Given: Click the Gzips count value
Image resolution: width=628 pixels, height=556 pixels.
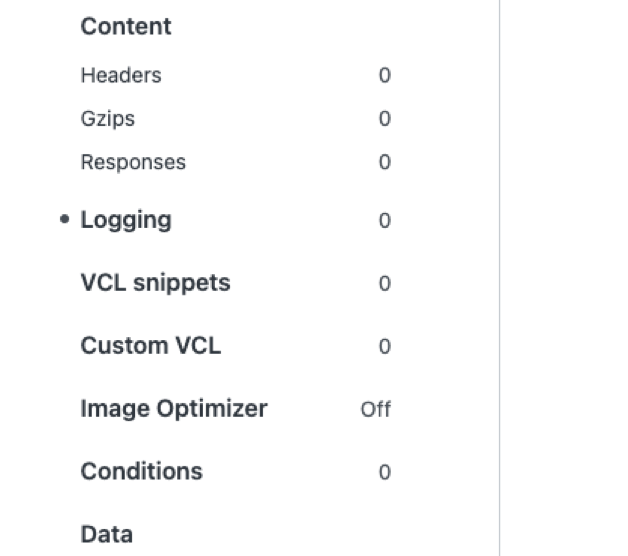Looking at the screenshot, I should 384,120.
